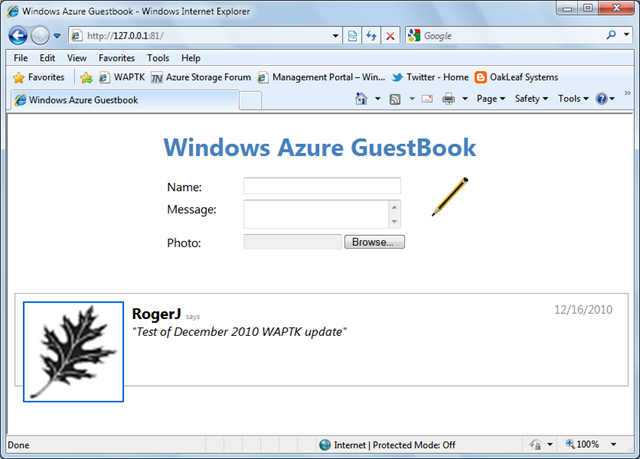Stop loading with the red X icon
The width and height of the screenshot is (640, 459).
tap(390, 36)
